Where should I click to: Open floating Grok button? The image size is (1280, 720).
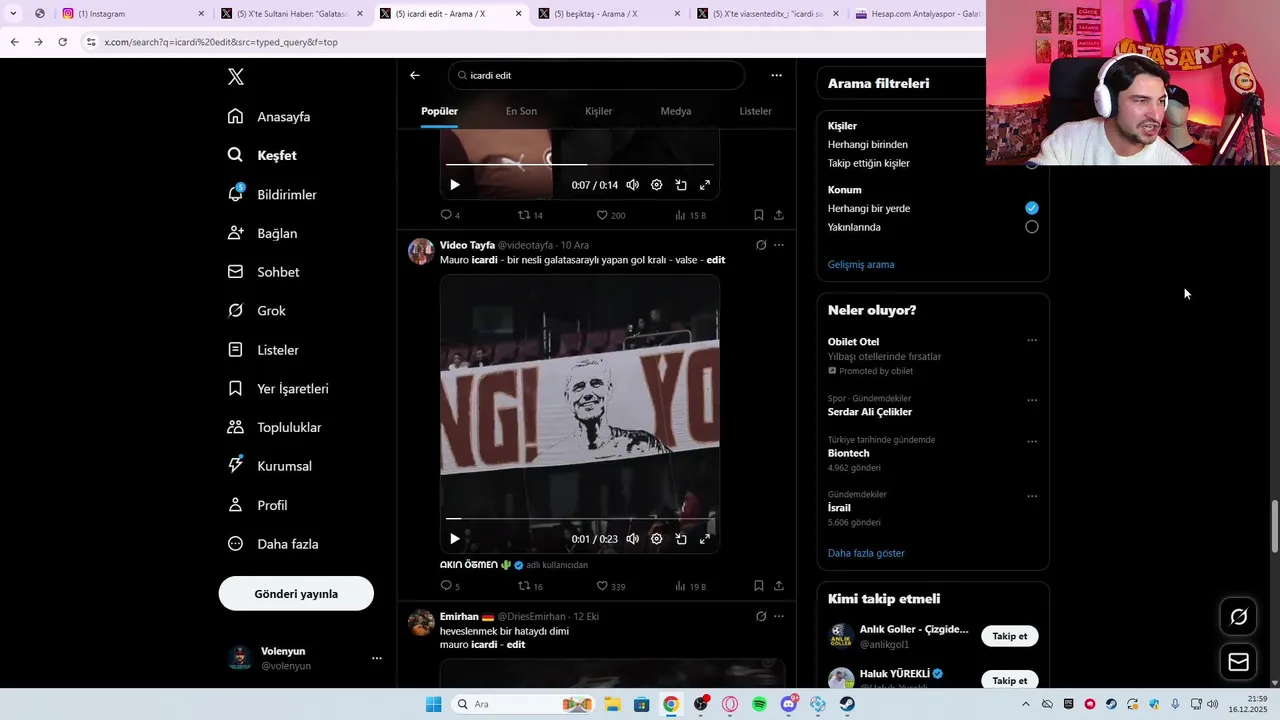click(x=1239, y=617)
